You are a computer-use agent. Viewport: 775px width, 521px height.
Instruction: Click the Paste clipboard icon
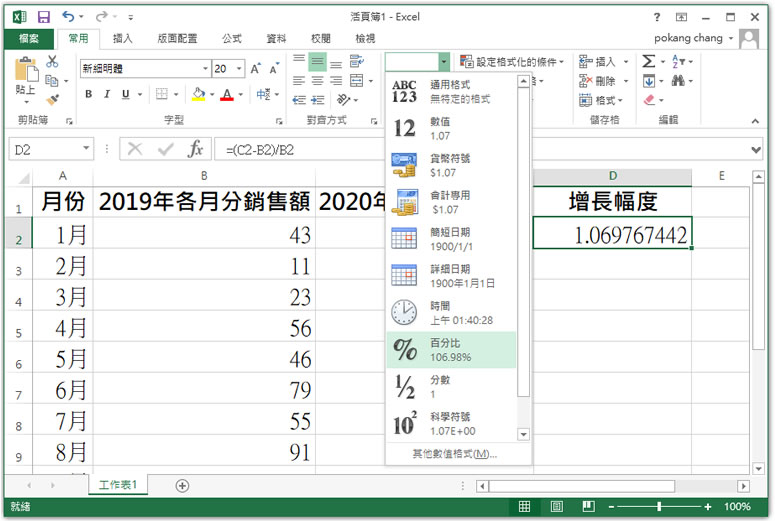[26, 69]
